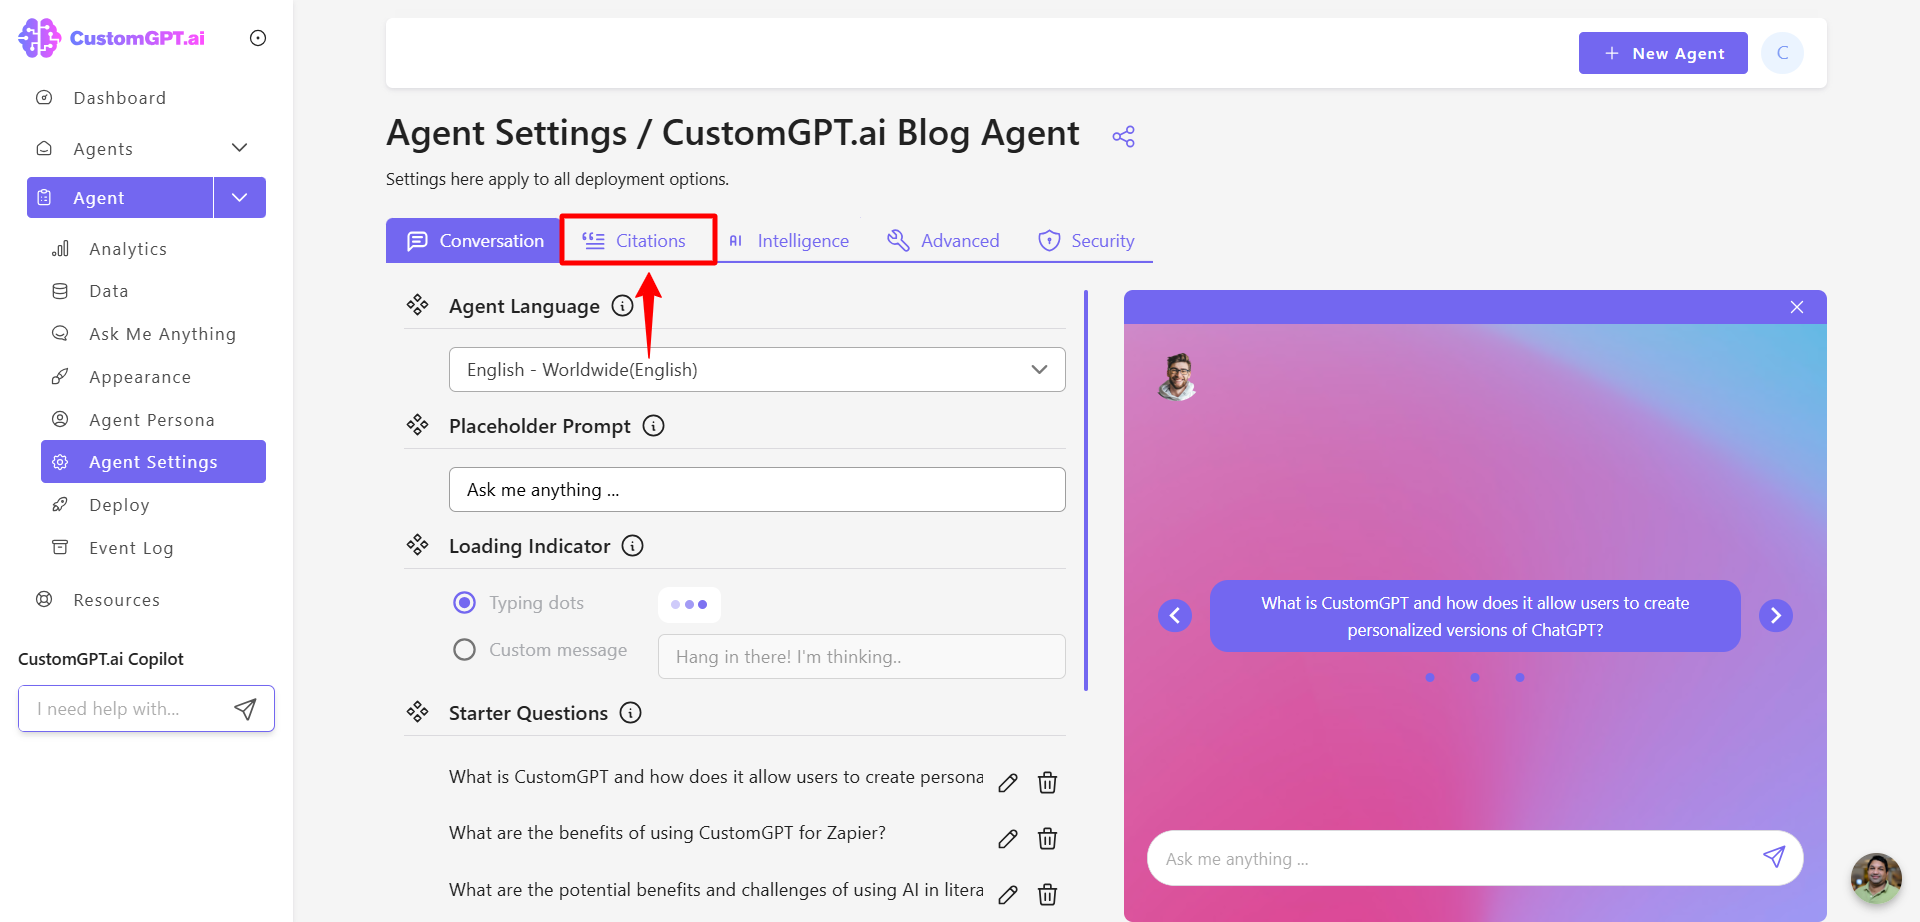Open Agent Persona page
Image resolution: width=1920 pixels, height=922 pixels.
pyautogui.click(x=151, y=420)
